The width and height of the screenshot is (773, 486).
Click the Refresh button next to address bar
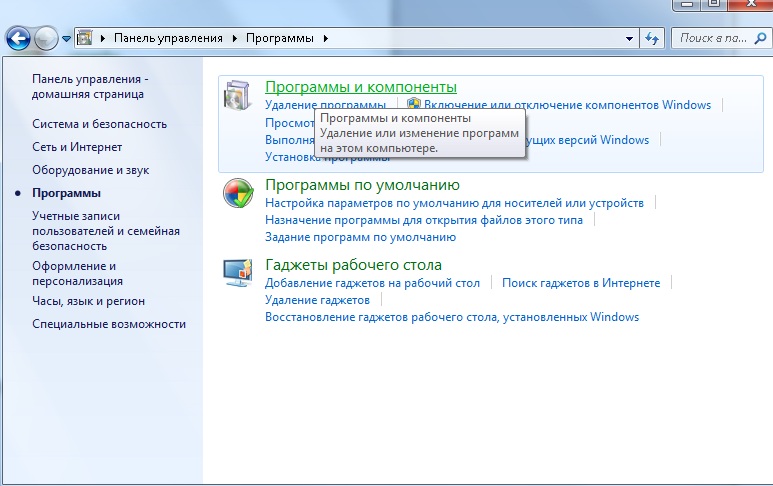tap(652, 38)
